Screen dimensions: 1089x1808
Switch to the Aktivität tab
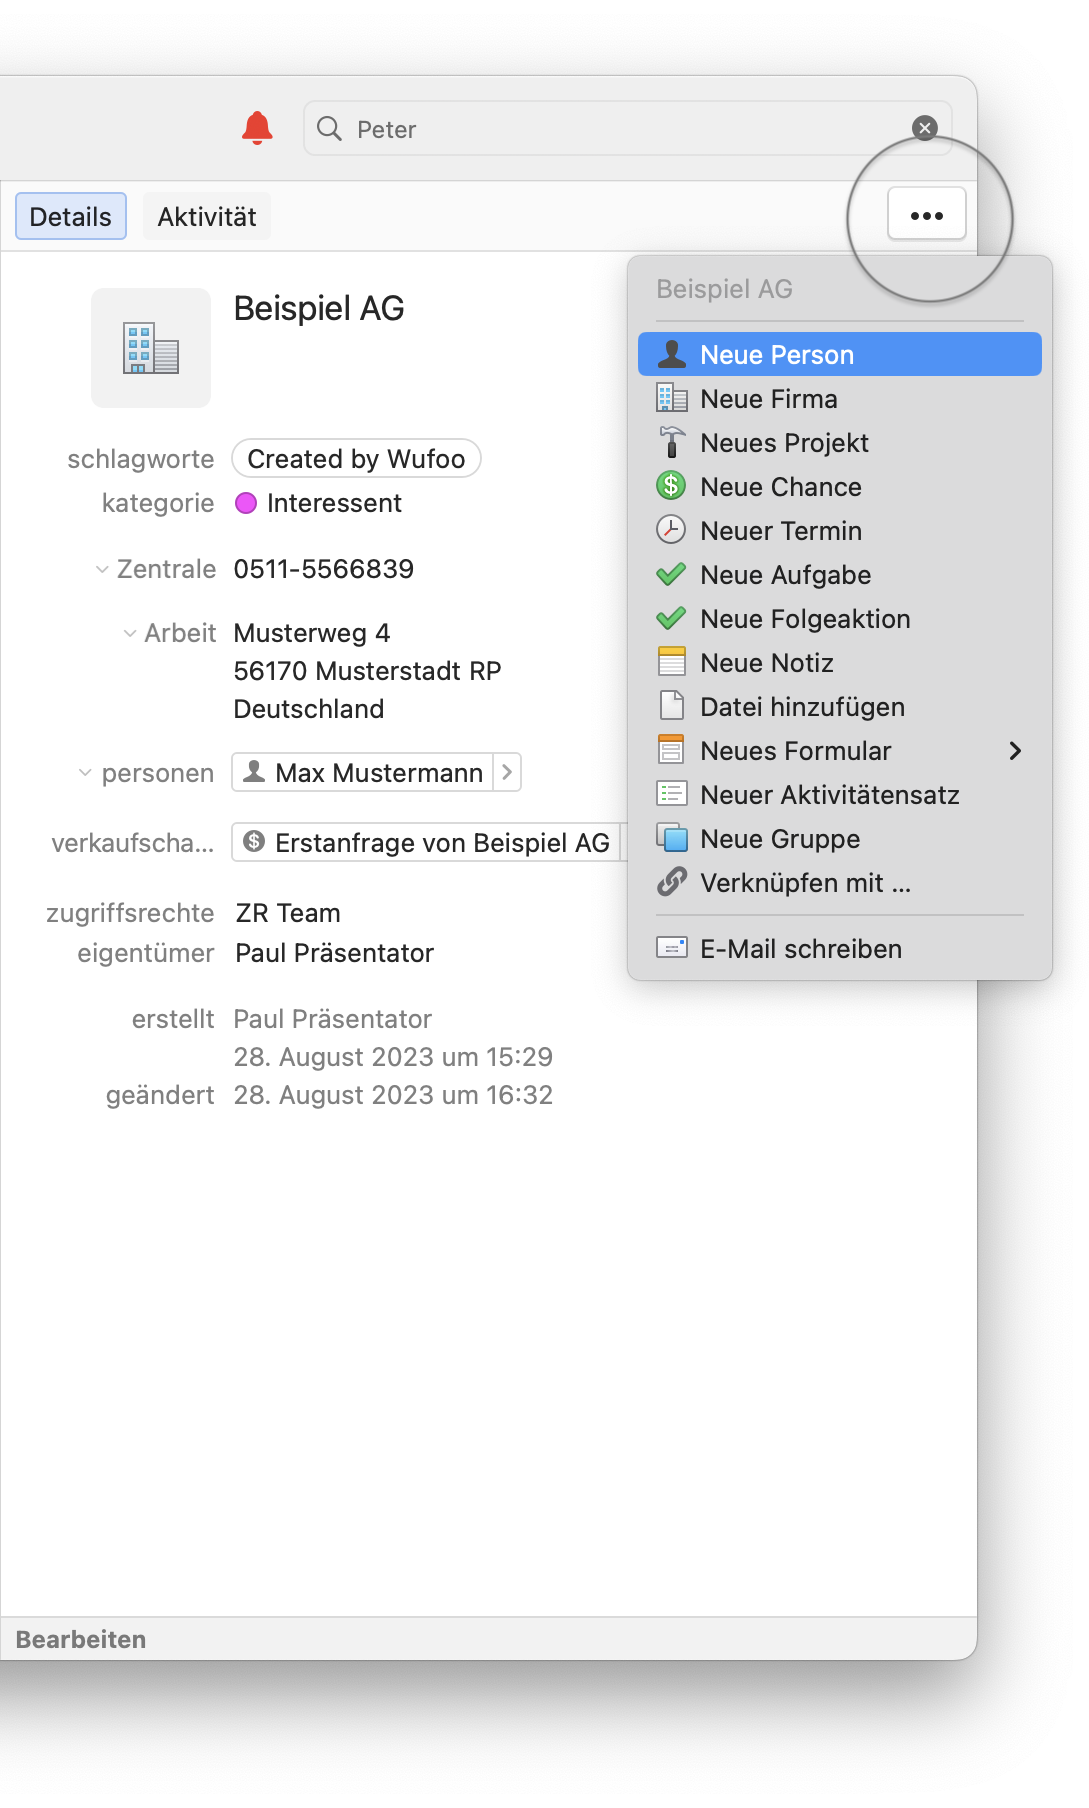pos(207,217)
